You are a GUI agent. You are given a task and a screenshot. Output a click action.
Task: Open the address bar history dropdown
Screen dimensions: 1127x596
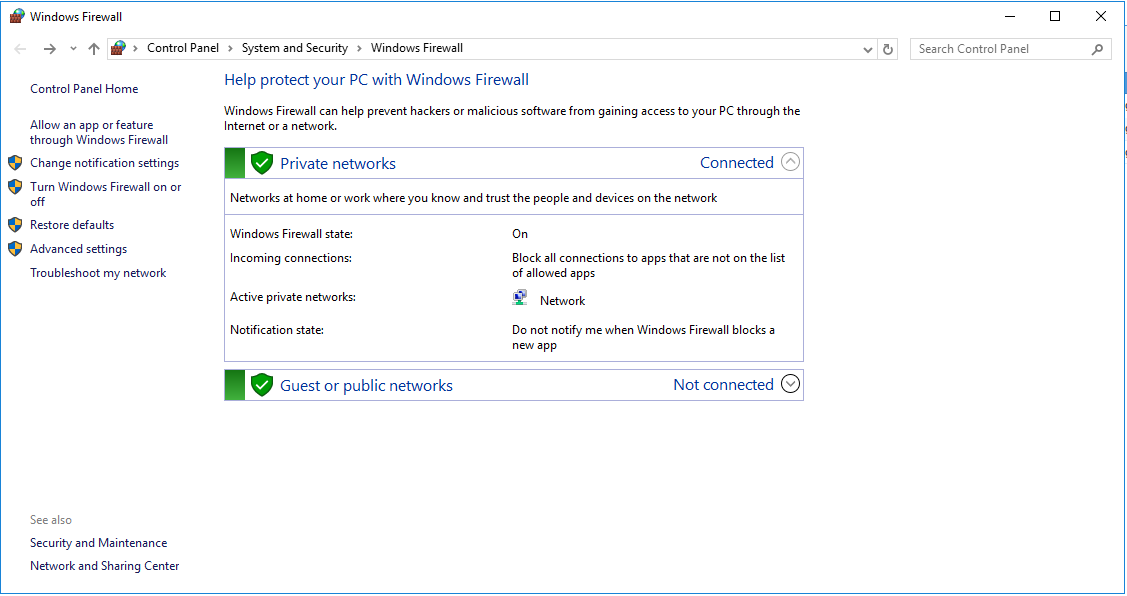tap(868, 50)
